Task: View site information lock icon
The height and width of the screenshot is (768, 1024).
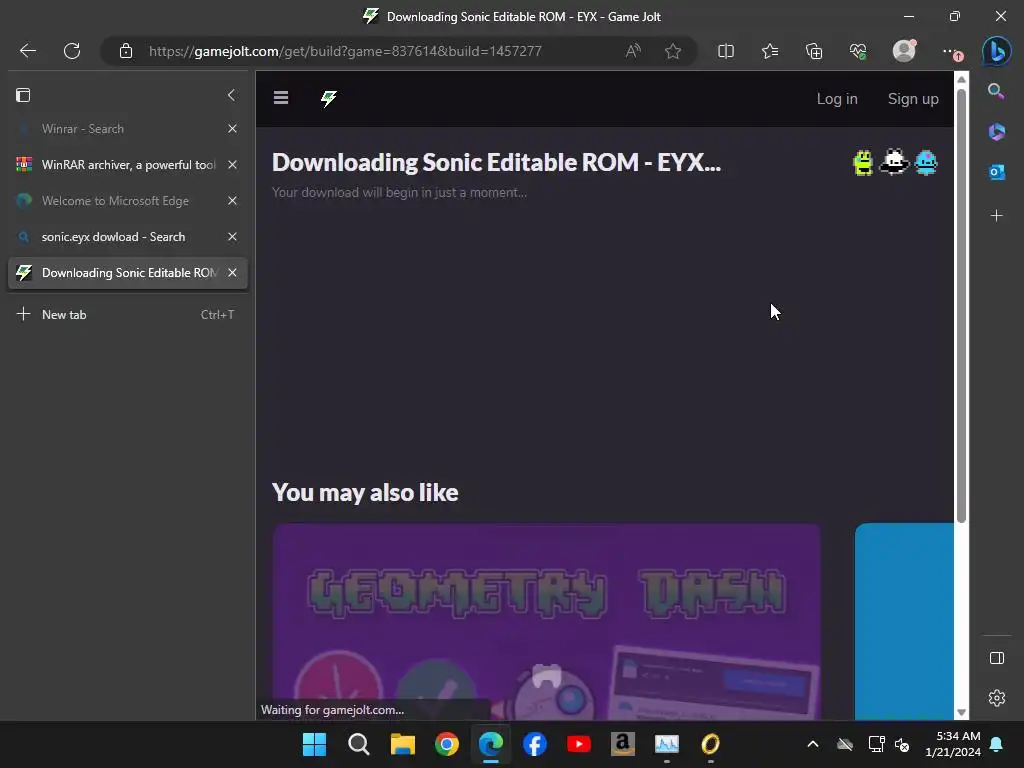Action: [x=126, y=51]
